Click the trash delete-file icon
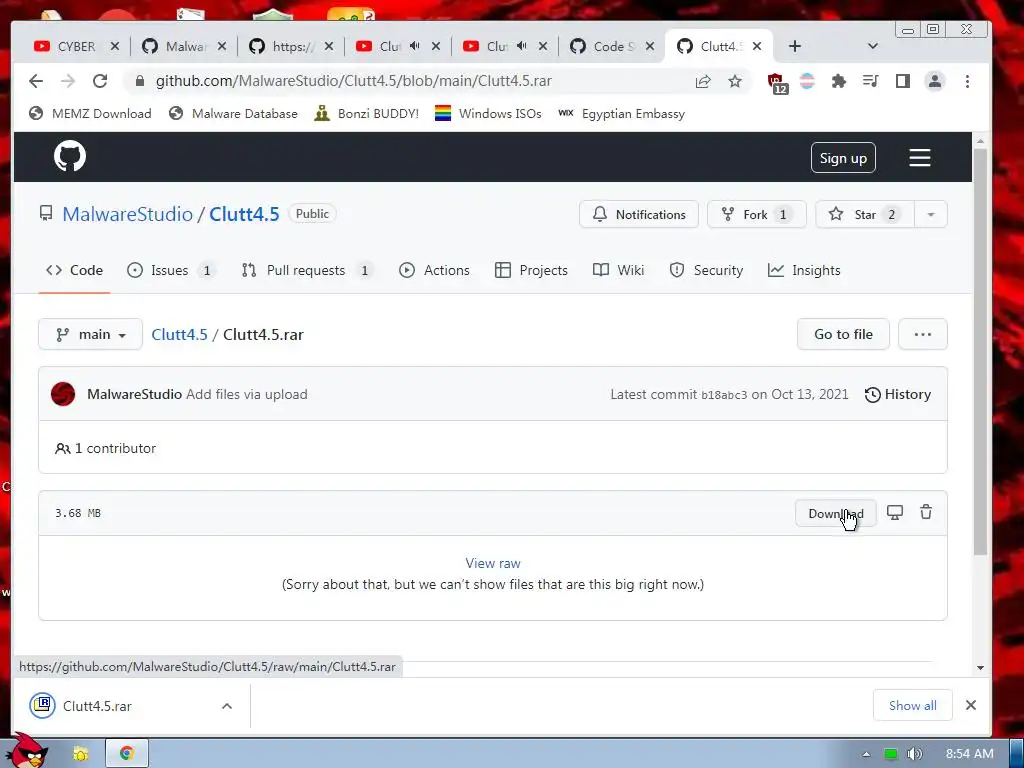 pyautogui.click(x=926, y=513)
